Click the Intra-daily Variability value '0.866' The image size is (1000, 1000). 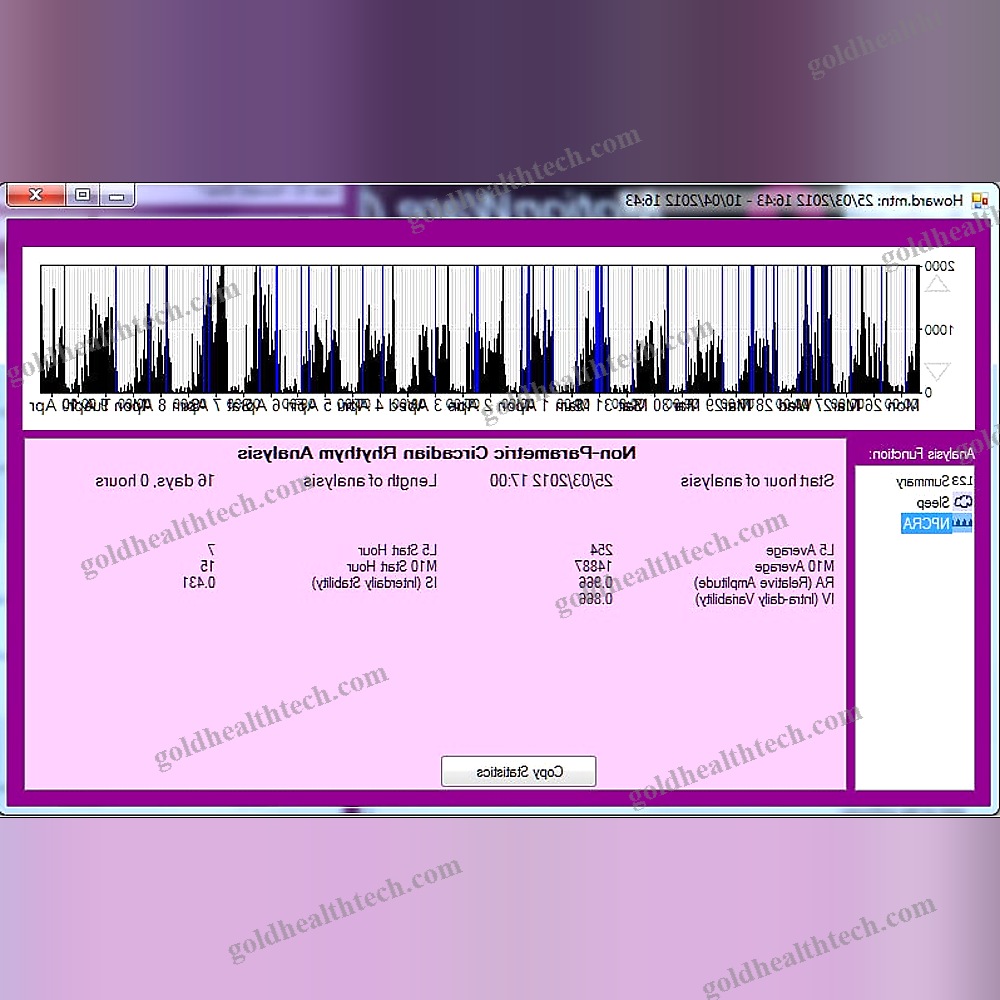[x=596, y=599]
